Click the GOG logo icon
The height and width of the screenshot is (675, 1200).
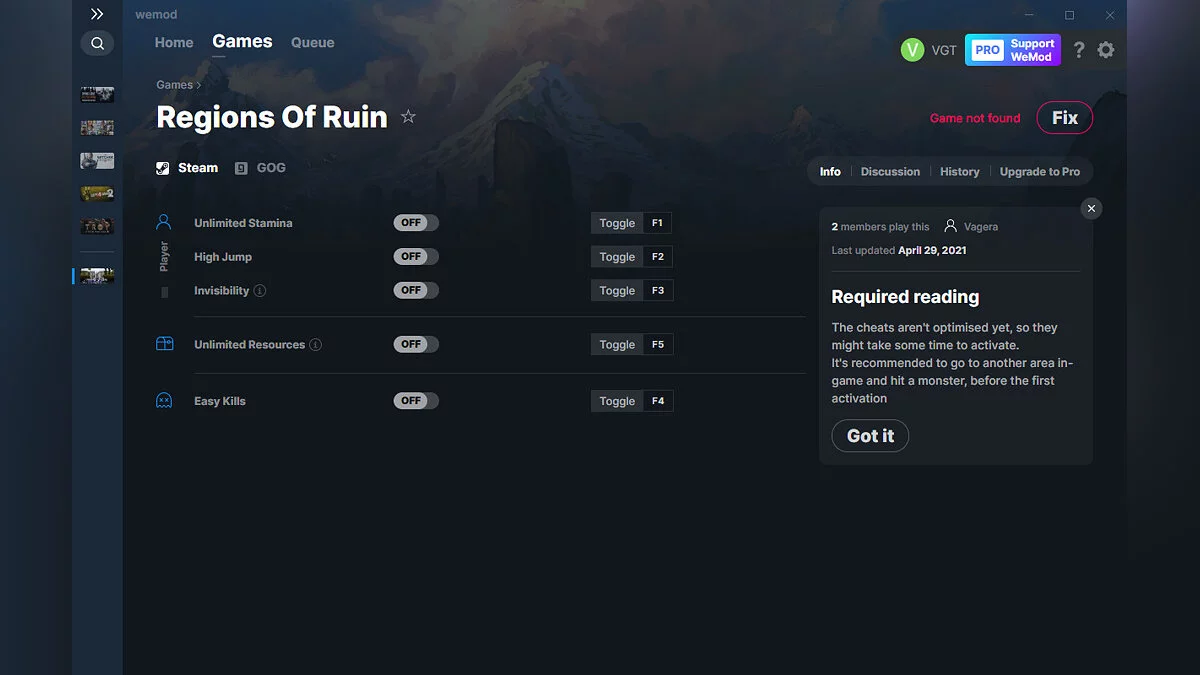tap(241, 168)
